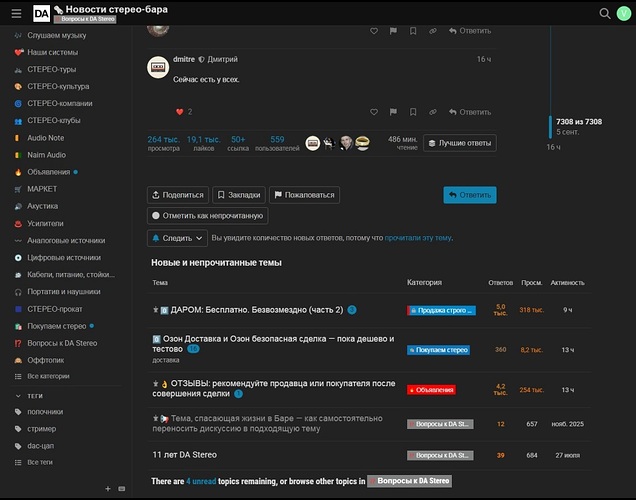Open the 4 unread topics link
The width and height of the screenshot is (636, 500).
coord(201,481)
